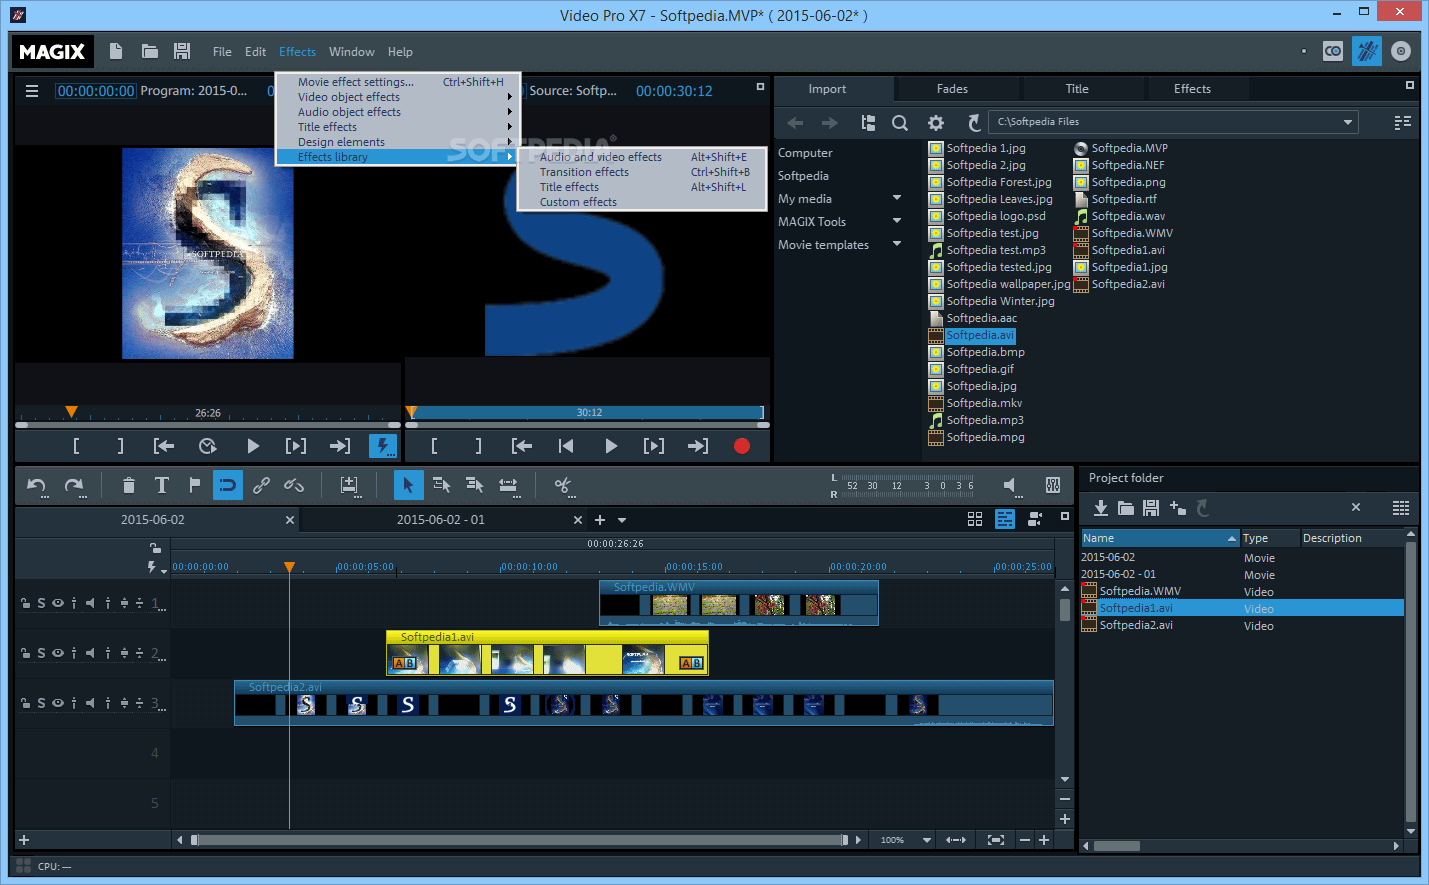Switch to the Title tab in media pool
Image resolution: width=1429 pixels, height=885 pixels.
(x=1077, y=89)
